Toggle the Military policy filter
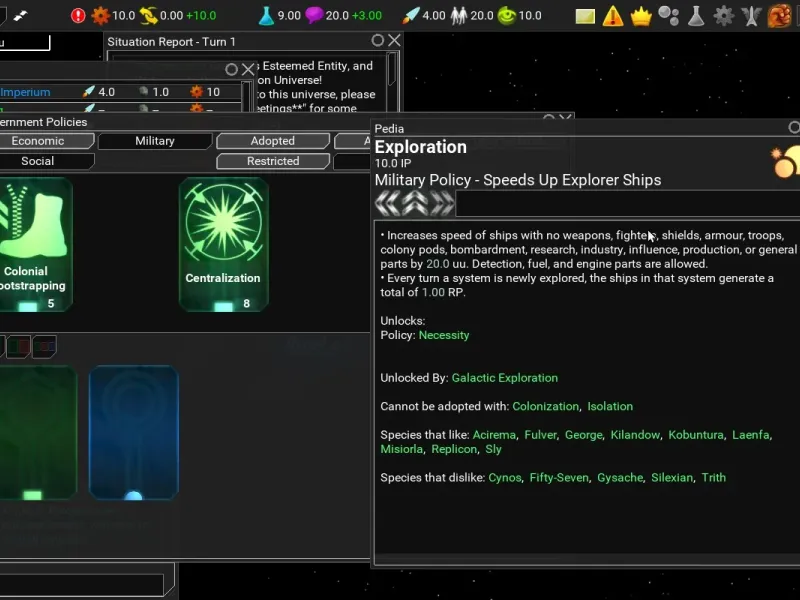Image resolution: width=800 pixels, height=600 pixels. 155,141
